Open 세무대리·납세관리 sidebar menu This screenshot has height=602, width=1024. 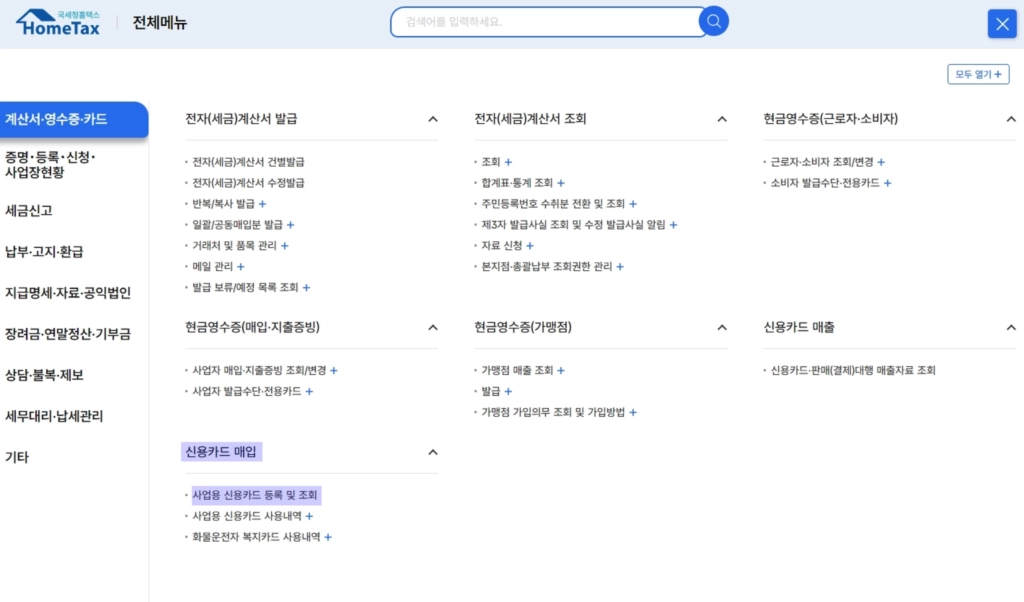click(54, 416)
